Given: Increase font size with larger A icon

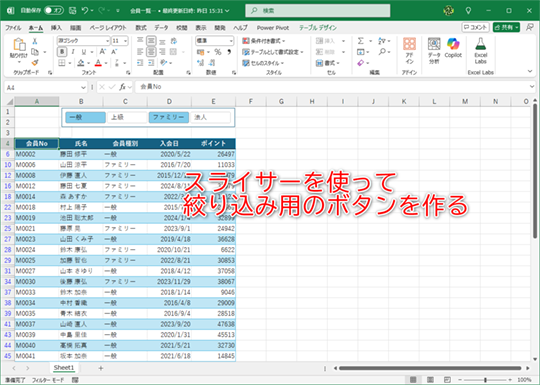Looking at the screenshot, I should 103,52.
